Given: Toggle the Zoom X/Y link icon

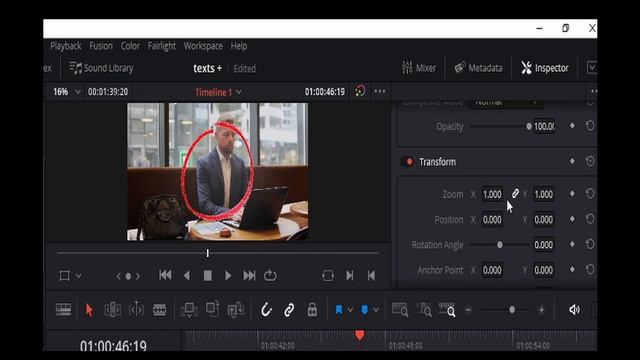Looking at the screenshot, I should [x=515, y=193].
